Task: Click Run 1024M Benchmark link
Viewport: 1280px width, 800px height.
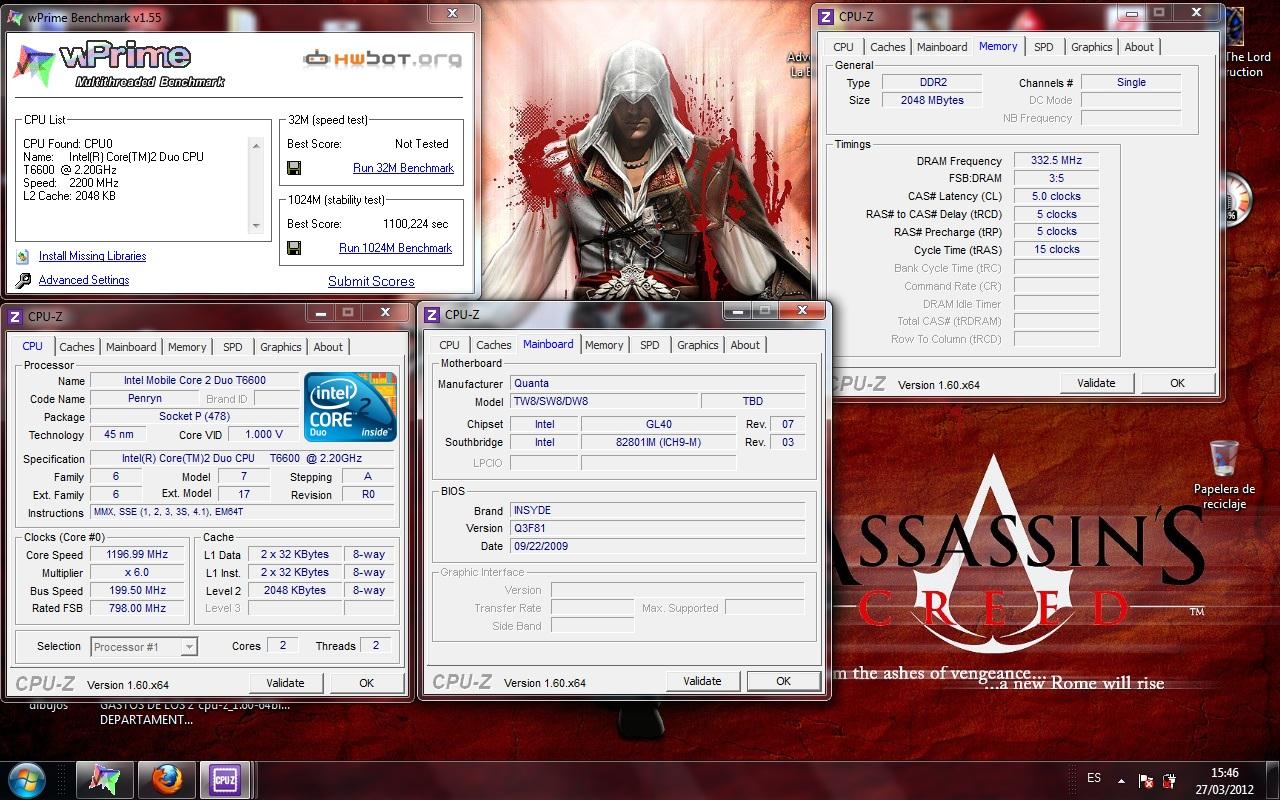Action: [396, 248]
